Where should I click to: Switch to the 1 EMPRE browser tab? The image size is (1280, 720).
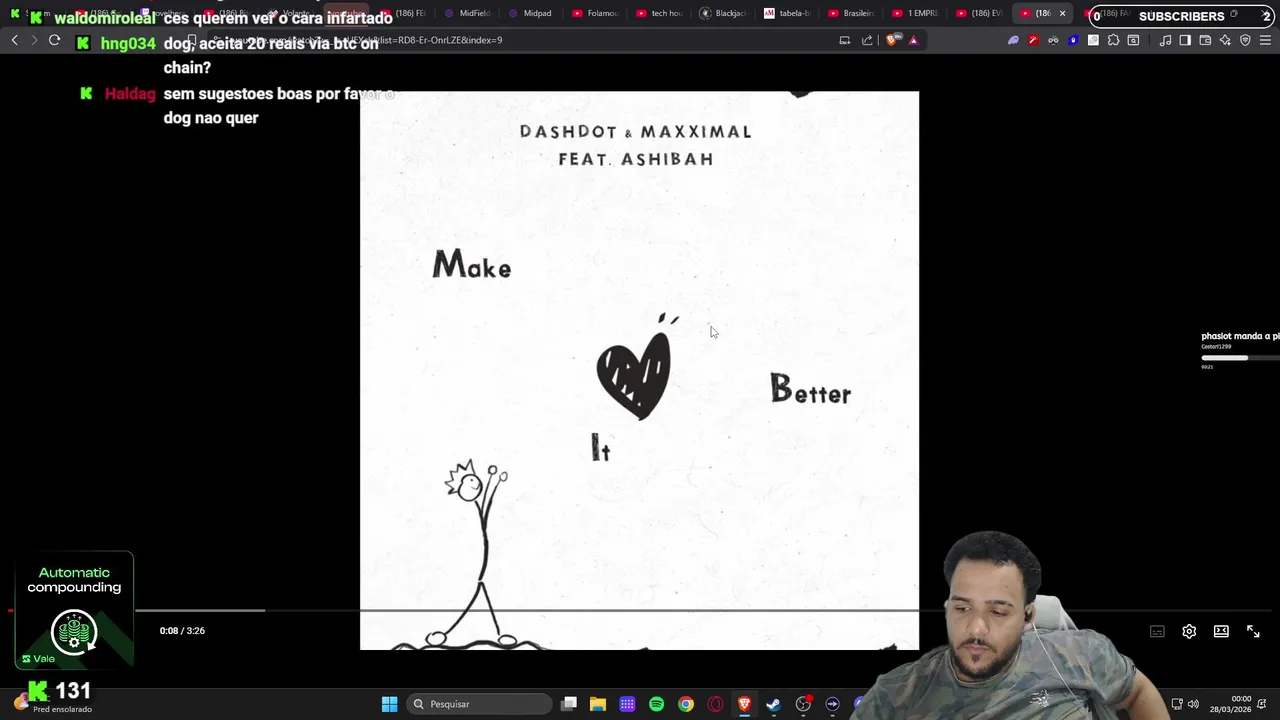click(915, 13)
